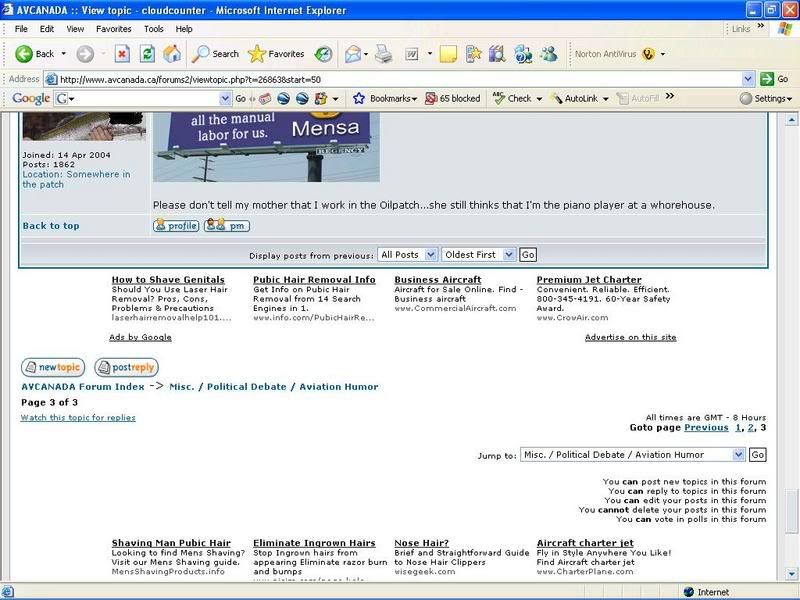This screenshot has height=600, width=800.
Task: Click scrollbar down arrow
Action: (x=791, y=573)
